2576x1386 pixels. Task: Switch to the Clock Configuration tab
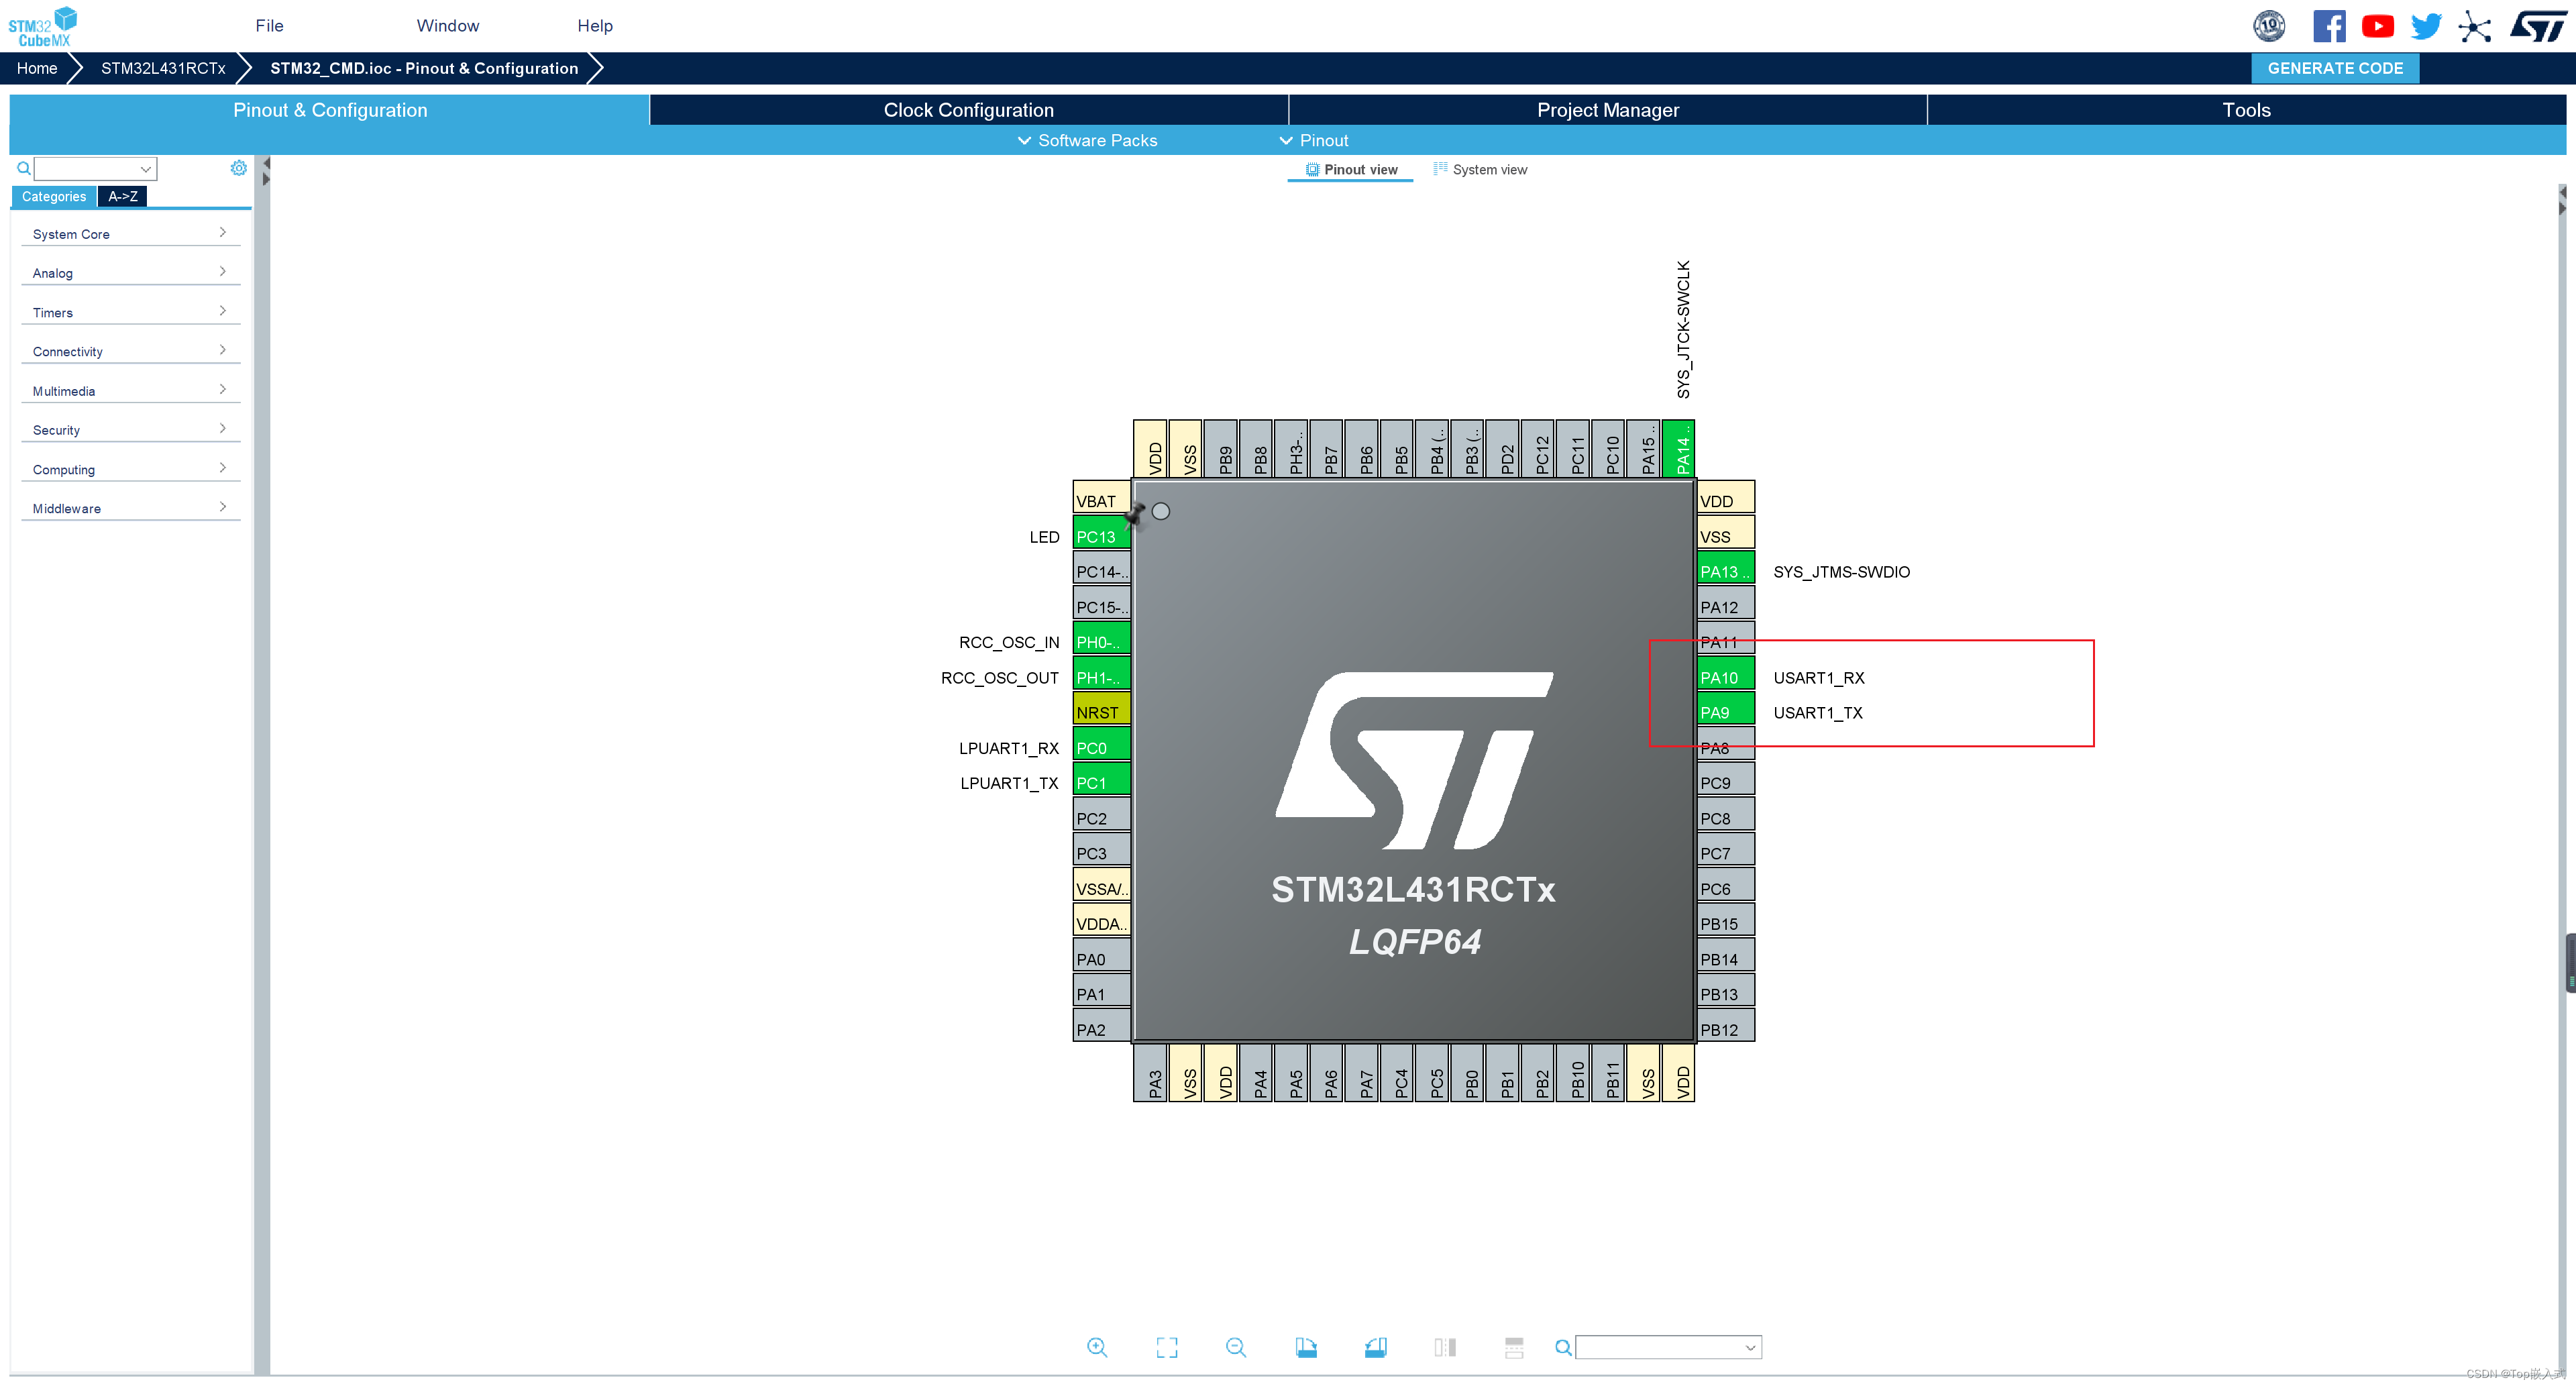point(968,110)
